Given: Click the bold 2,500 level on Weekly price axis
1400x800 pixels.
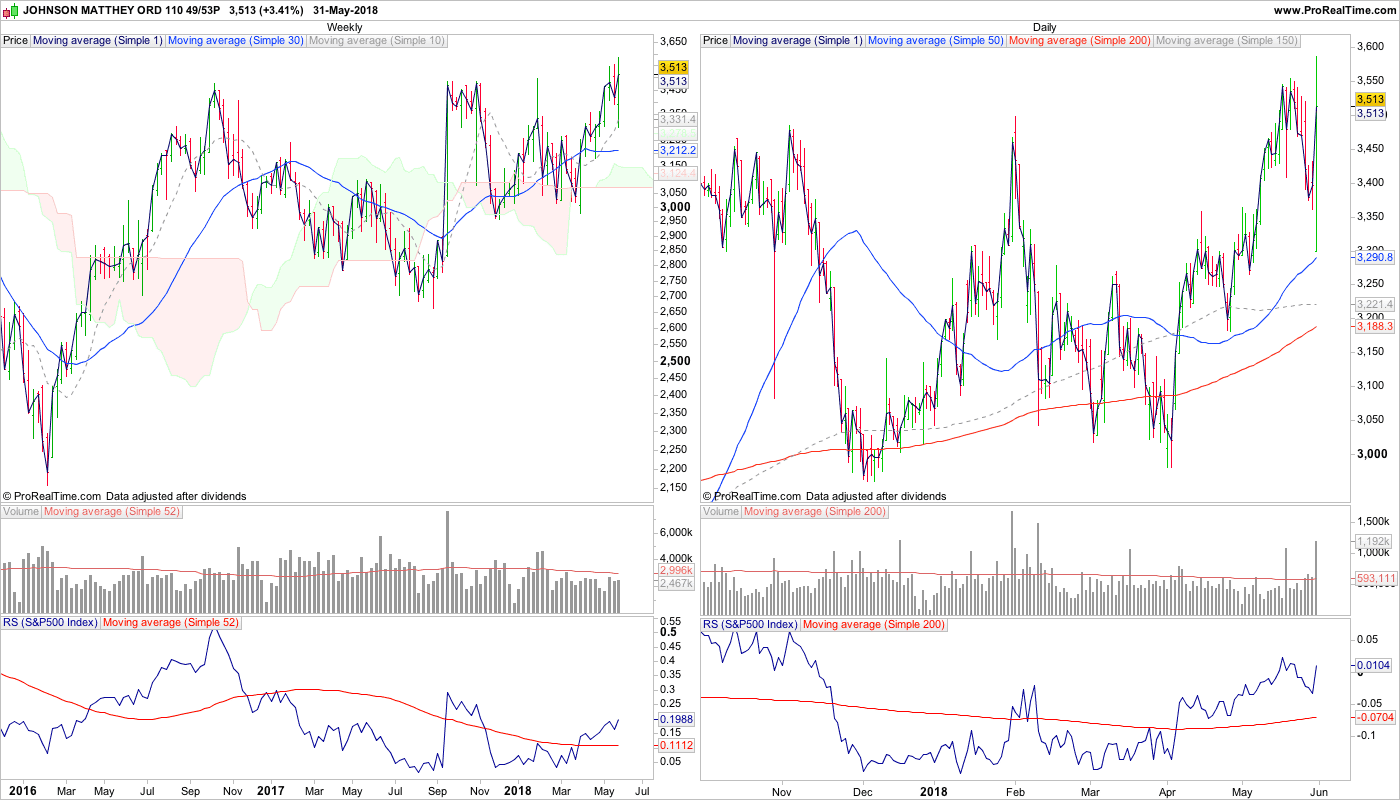Looking at the screenshot, I should click(x=673, y=361).
